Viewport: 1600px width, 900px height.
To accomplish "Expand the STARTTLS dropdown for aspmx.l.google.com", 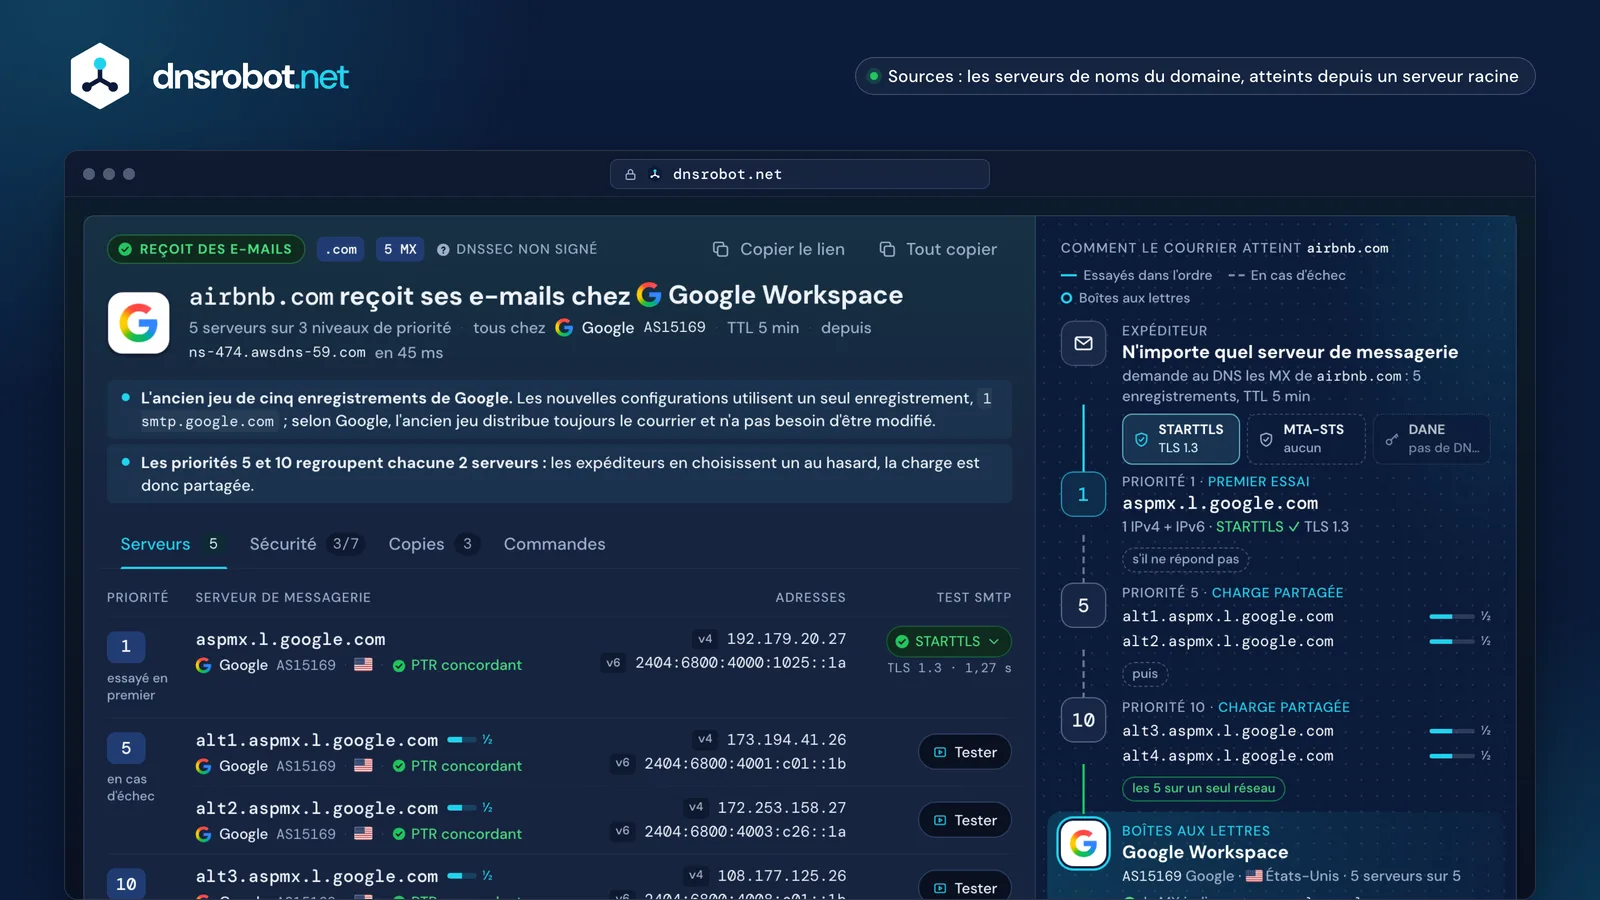I will [948, 641].
